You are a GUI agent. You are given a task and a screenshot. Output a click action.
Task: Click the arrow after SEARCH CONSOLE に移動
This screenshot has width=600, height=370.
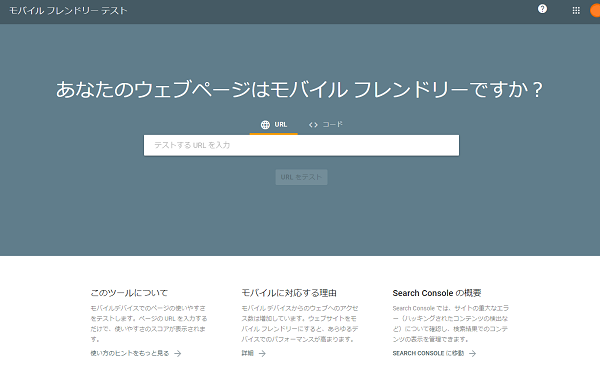(x=473, y=354)
